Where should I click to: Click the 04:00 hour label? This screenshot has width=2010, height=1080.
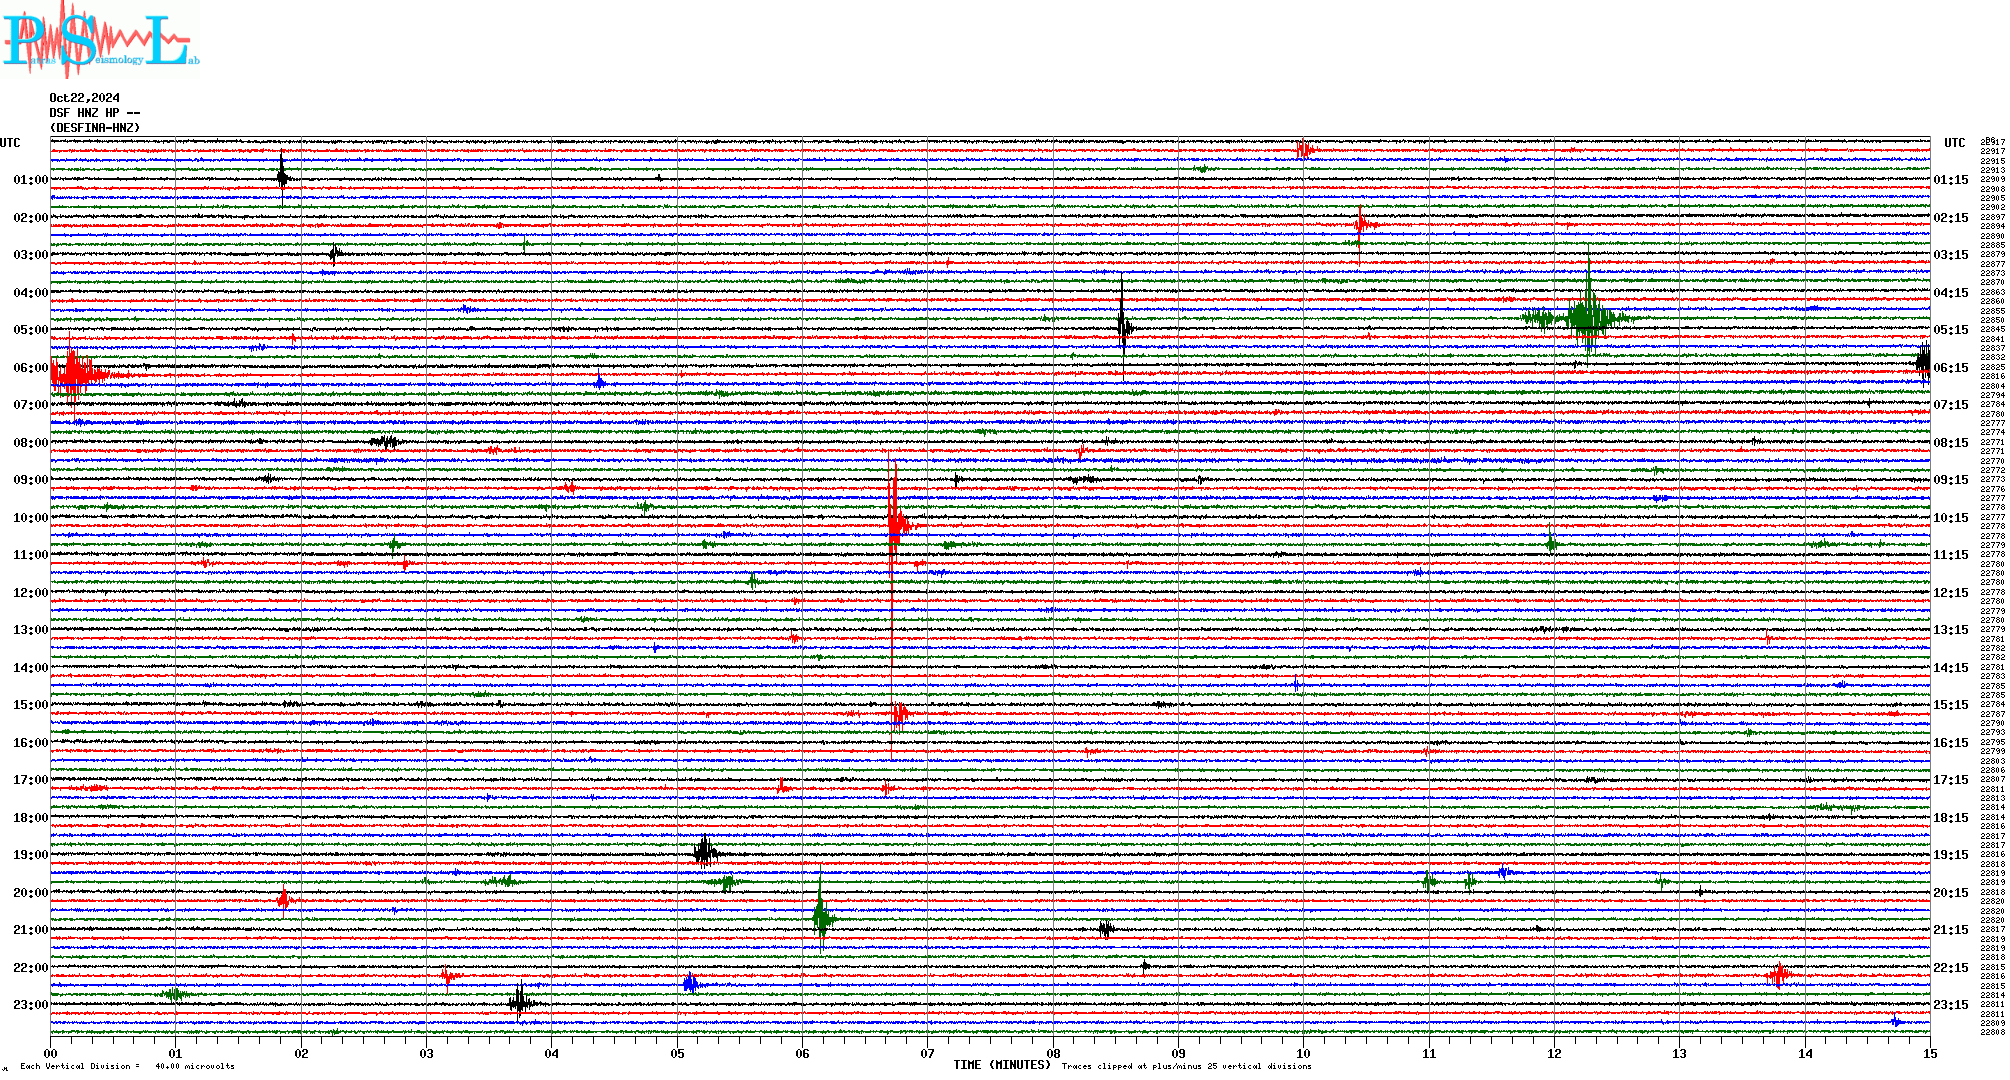[x=30, y=293]
